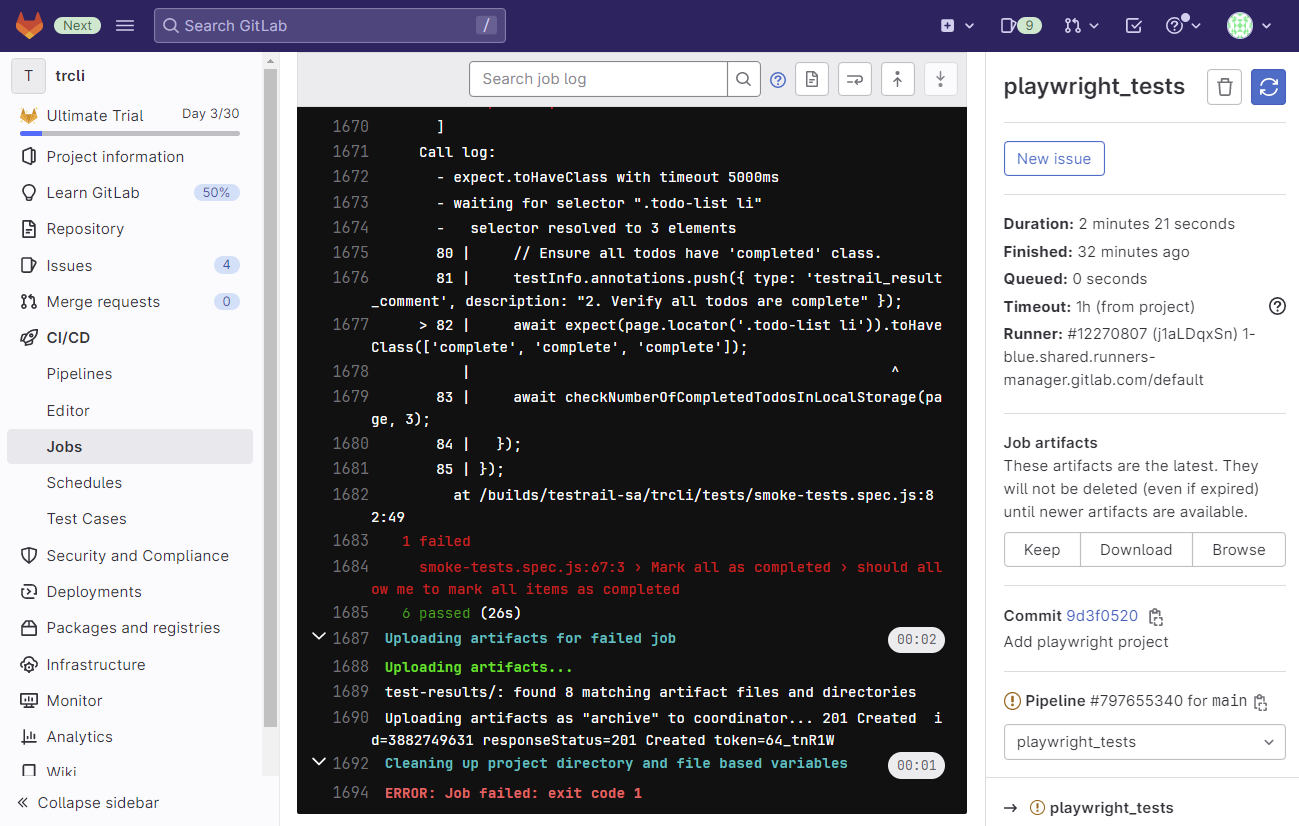The height and width of the screenshot is (826, 1299).
Task: Collapse the Uploading artifacts for failed job section
Action: click(x=319, y=637)
